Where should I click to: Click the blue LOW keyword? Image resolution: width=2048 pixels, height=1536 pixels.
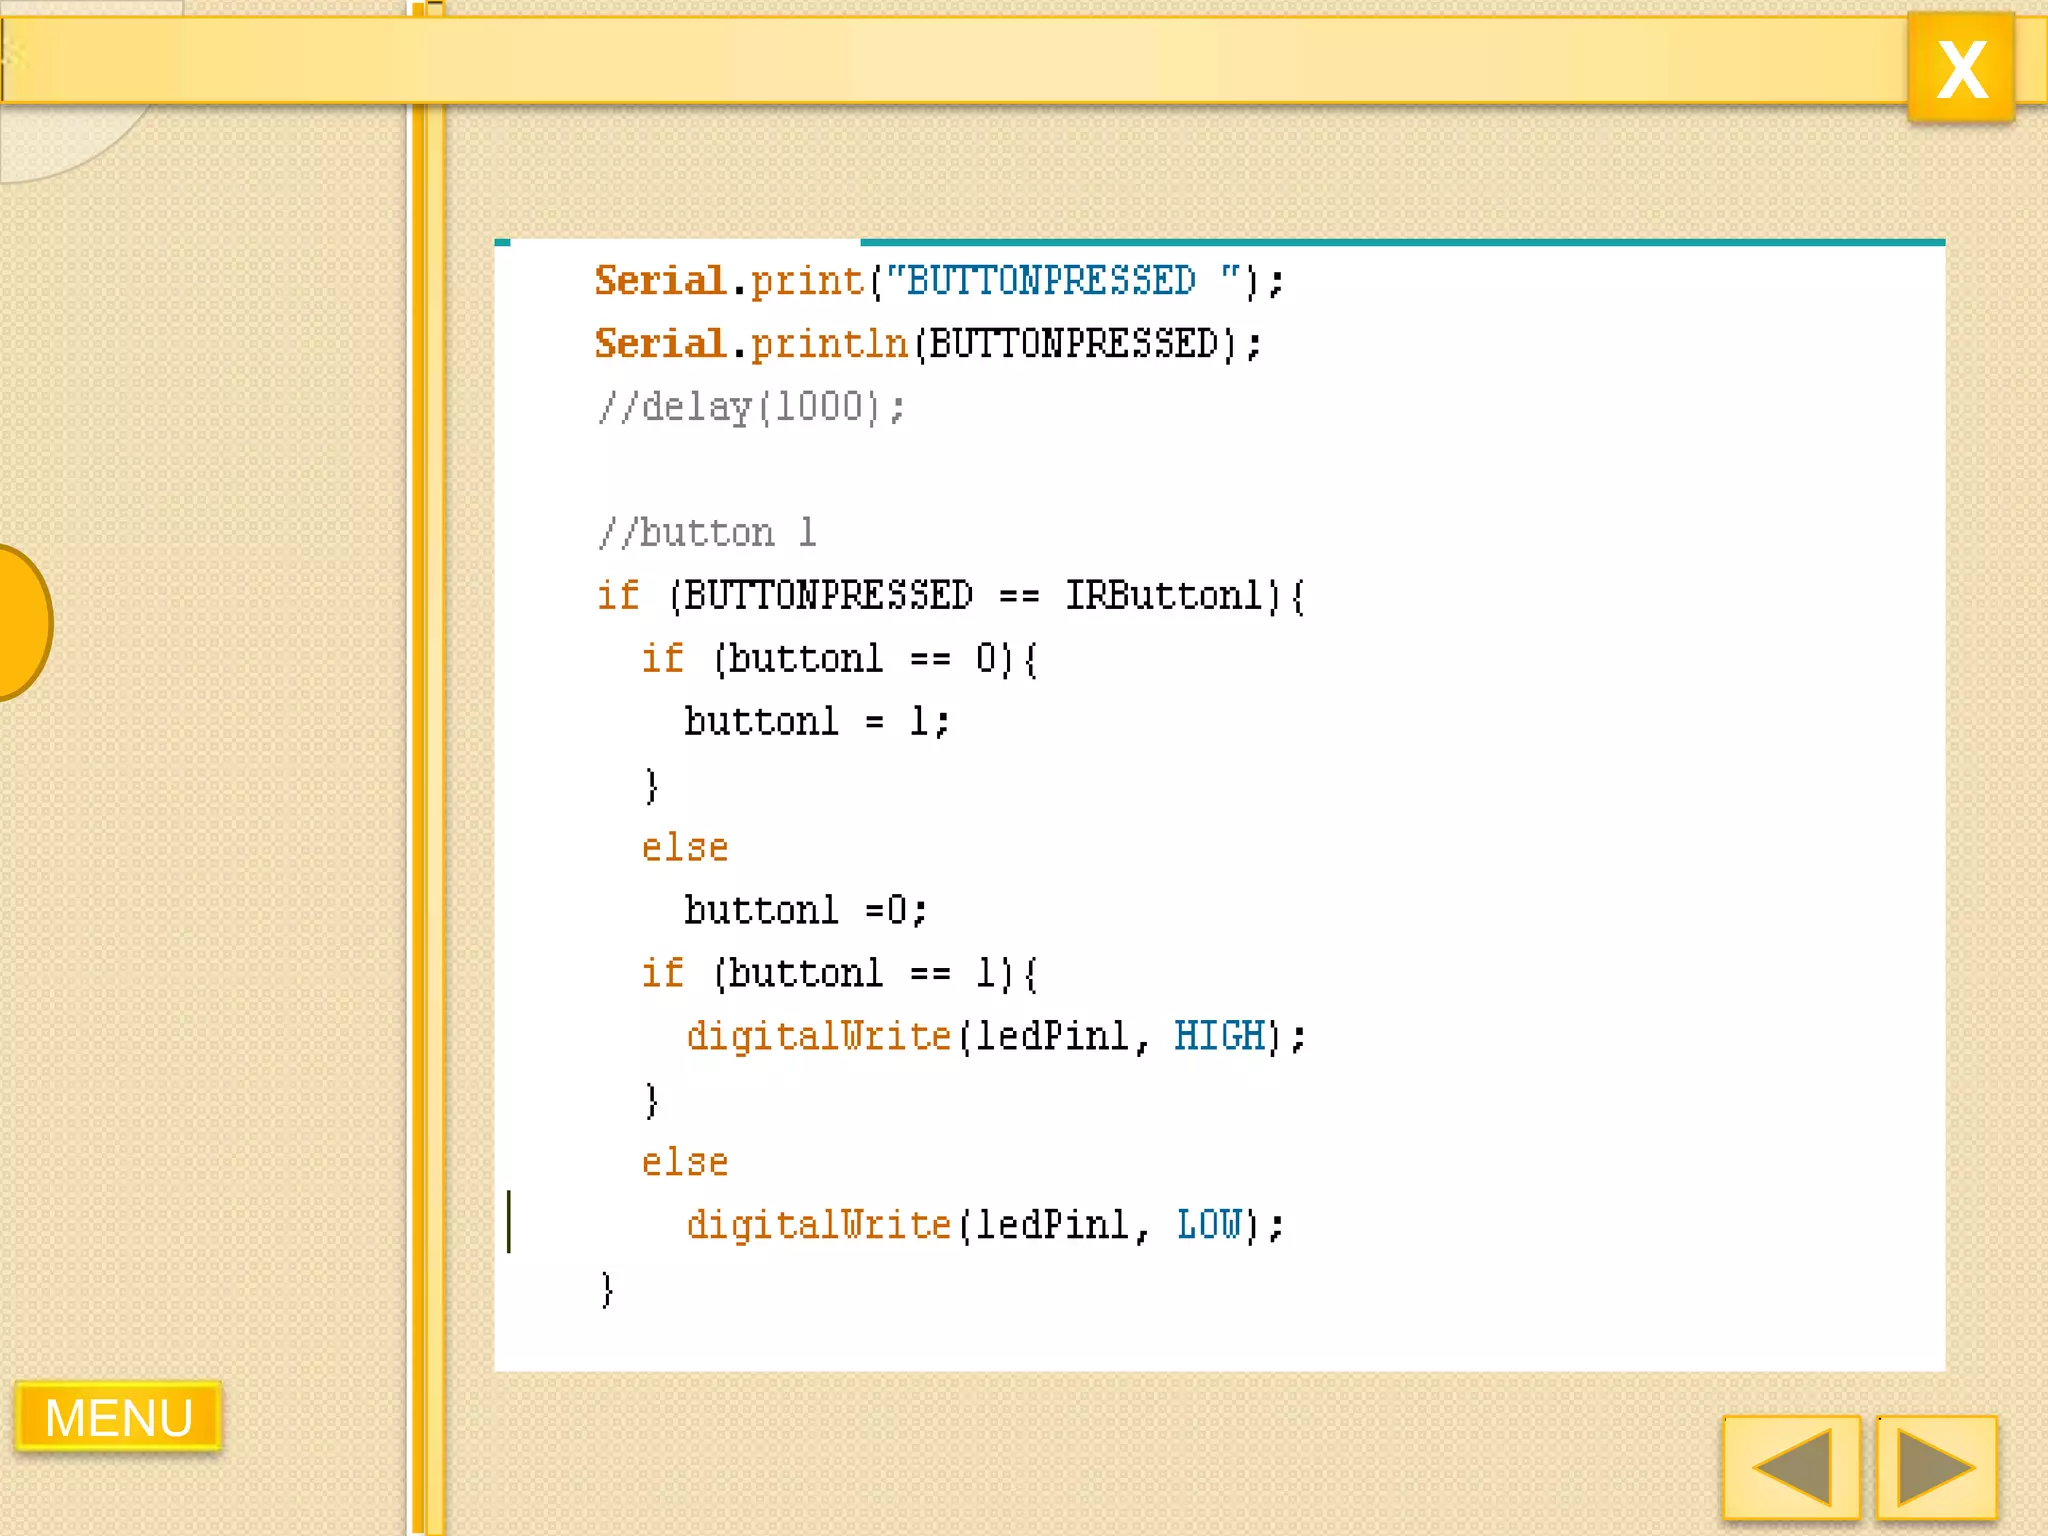click(1208, 1225)
